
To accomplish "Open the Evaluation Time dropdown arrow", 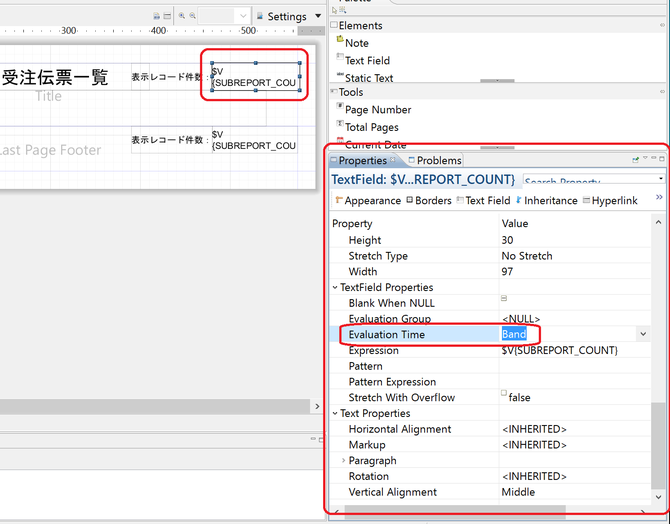I will 642,335.
